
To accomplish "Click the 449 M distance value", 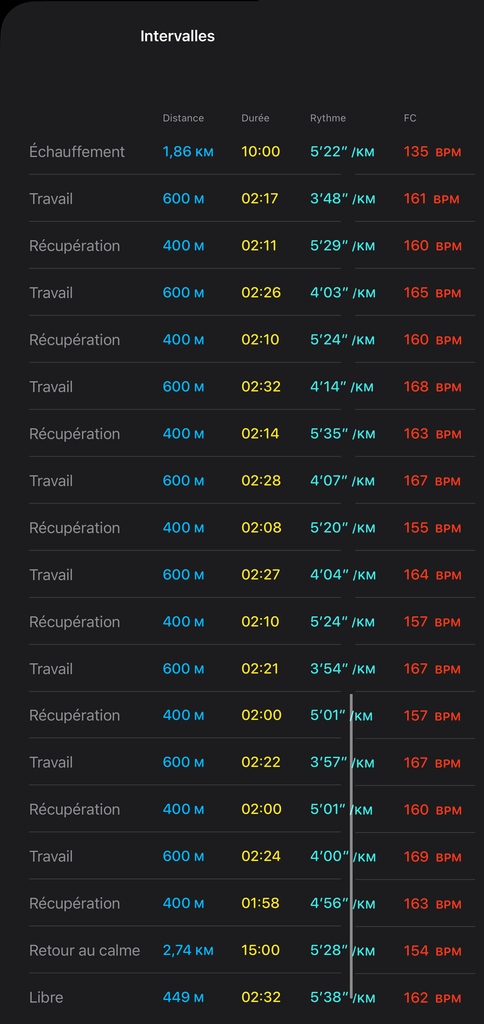I will tap(184, 997).
